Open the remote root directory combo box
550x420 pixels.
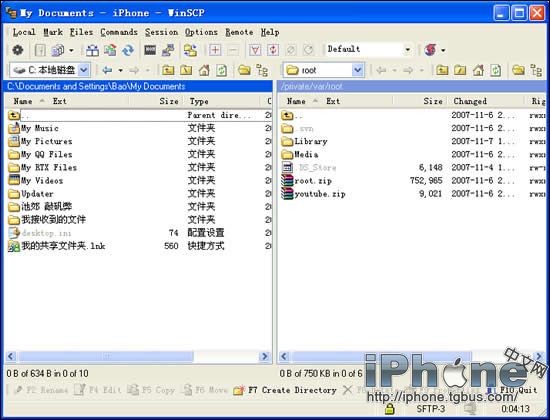click(323, 70)
